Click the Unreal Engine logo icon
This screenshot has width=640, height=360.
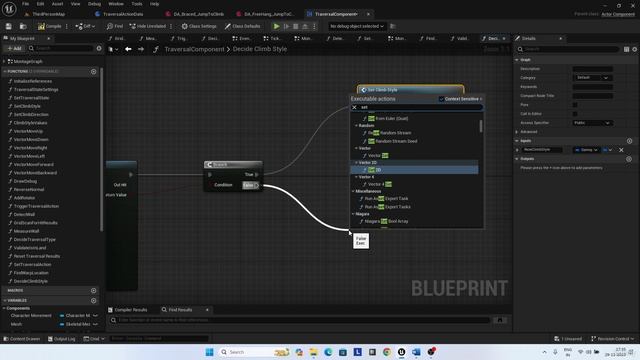click(x=9, y=9)
